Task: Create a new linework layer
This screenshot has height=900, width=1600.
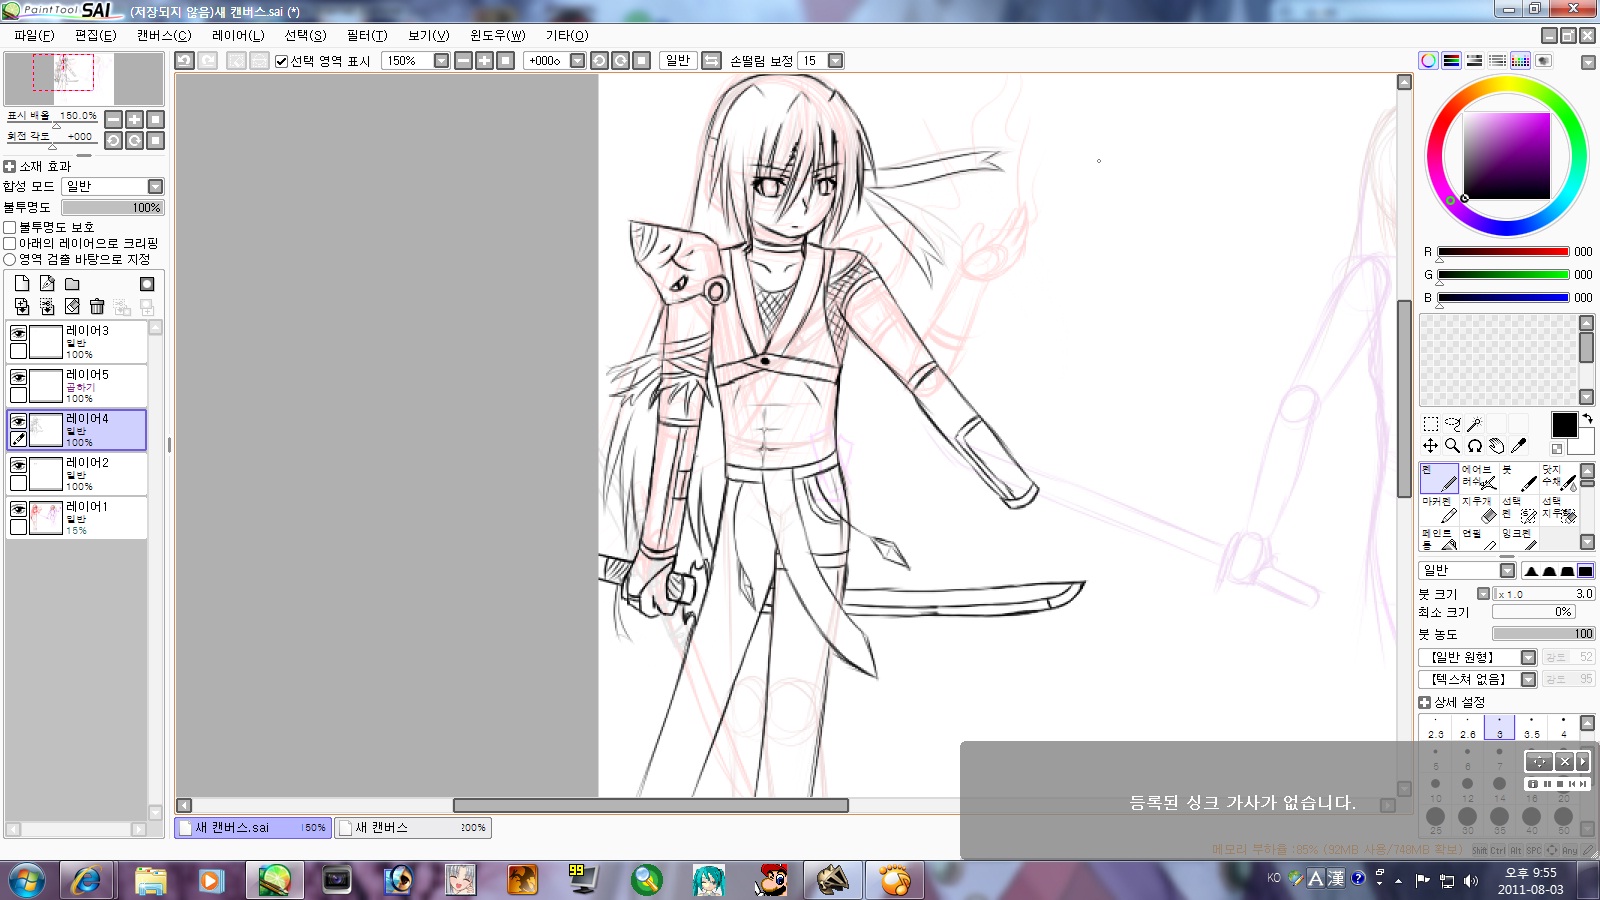Action: pyautogui.click(x=47, y=284)
